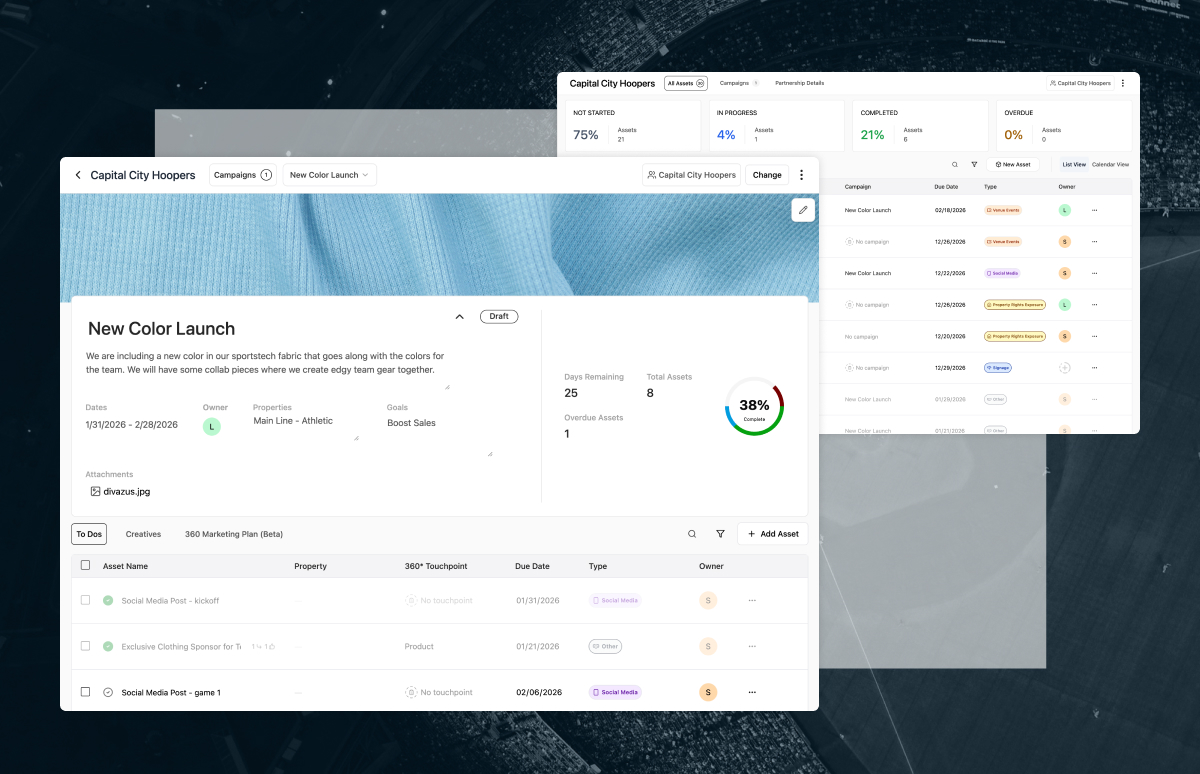
Task: Click the green completed icon for Social Media Post - kickoff
Action: [x=108, y=601]
